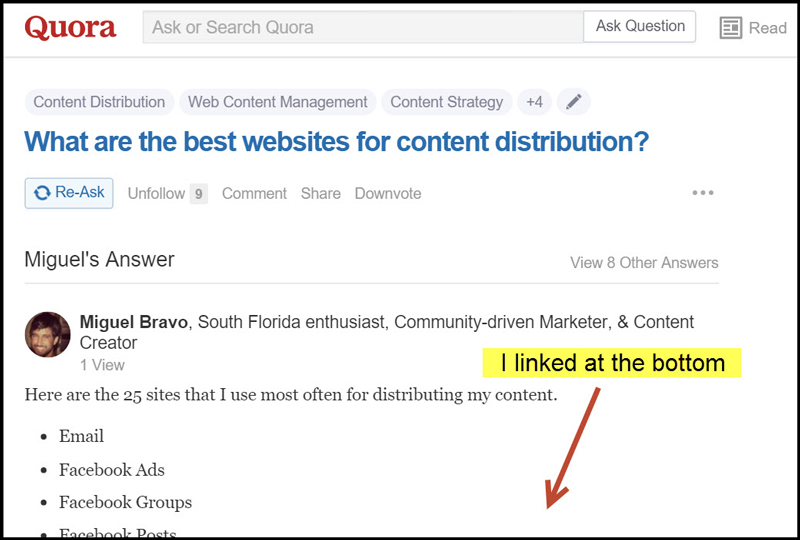Click the Re-Ask button
Viewport: 800px width, 540px height.
coord(69,193)
